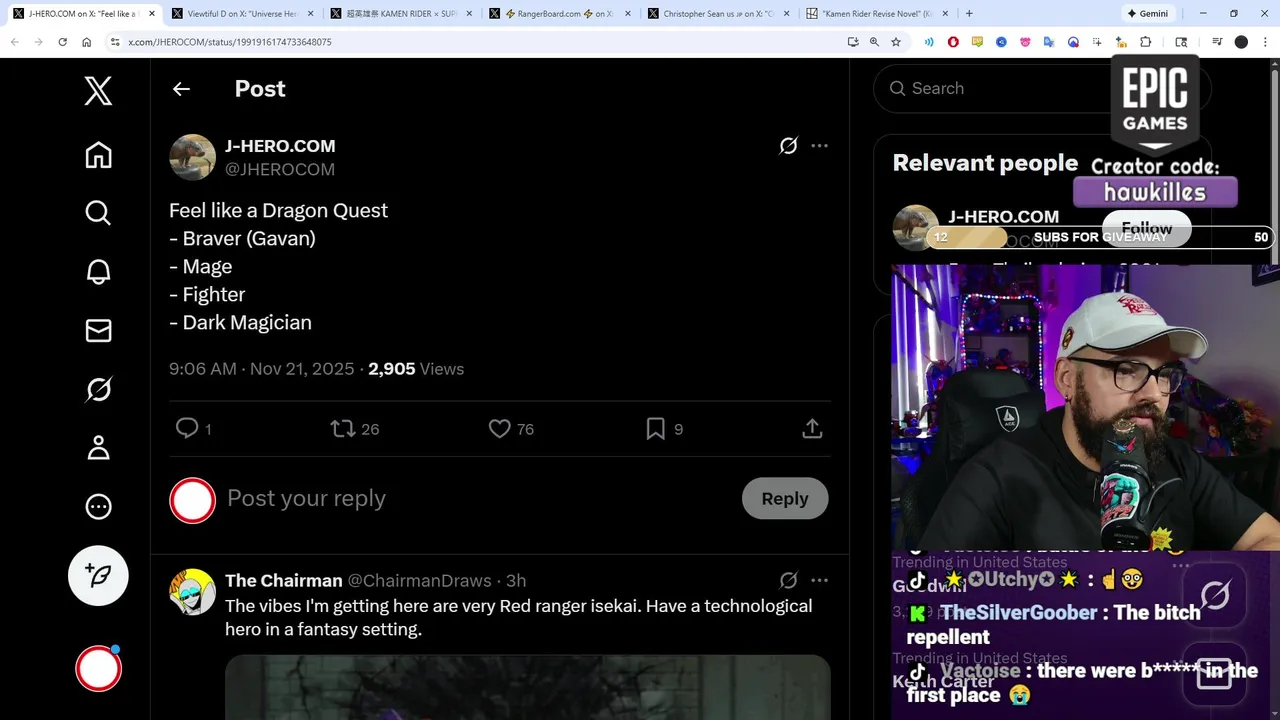Screen dimensions: 1280x720
Task: Navigate forward in the browser
Action: click(x=38, y=42)
